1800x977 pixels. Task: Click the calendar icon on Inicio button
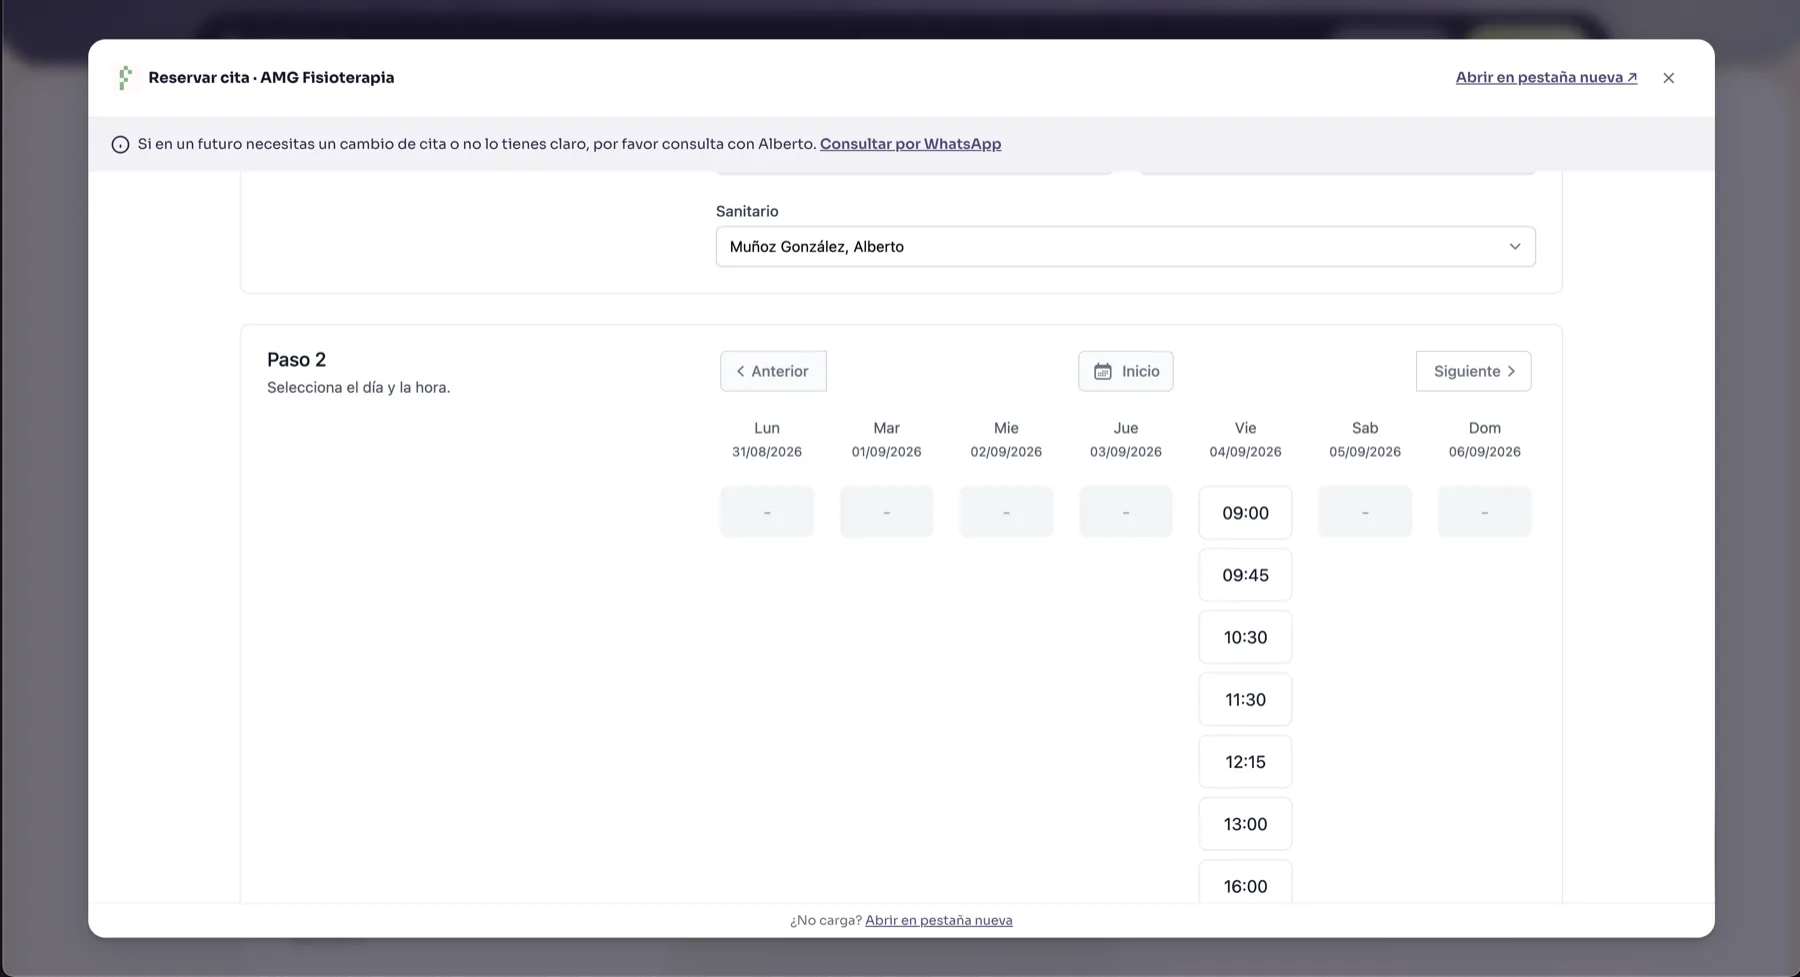tap(1102, 372)
